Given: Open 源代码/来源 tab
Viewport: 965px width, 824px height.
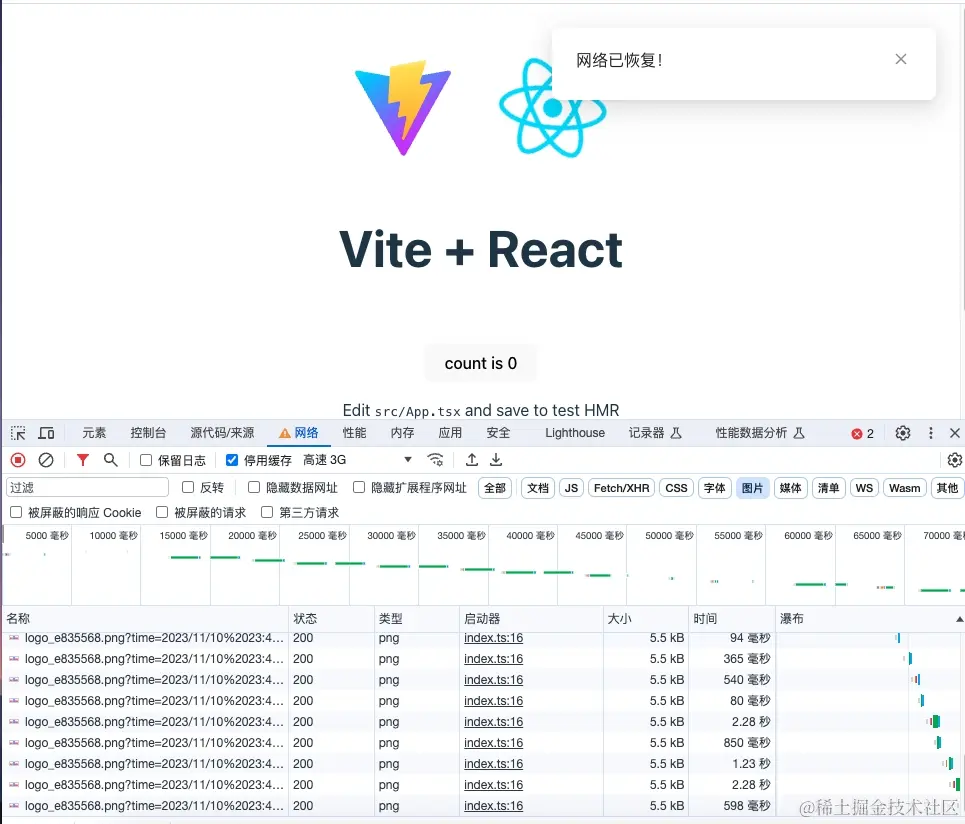Looking at the screenshot, I should 222,433.
